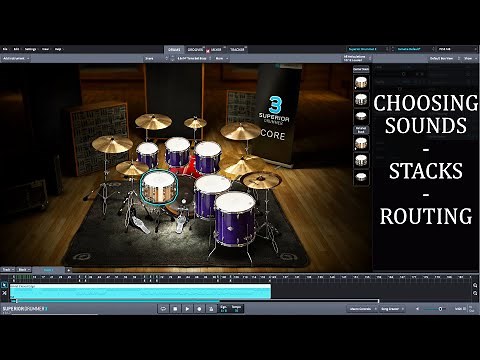Open the snare model selection dropdown

pyautogui.click(x=194, y=58)
